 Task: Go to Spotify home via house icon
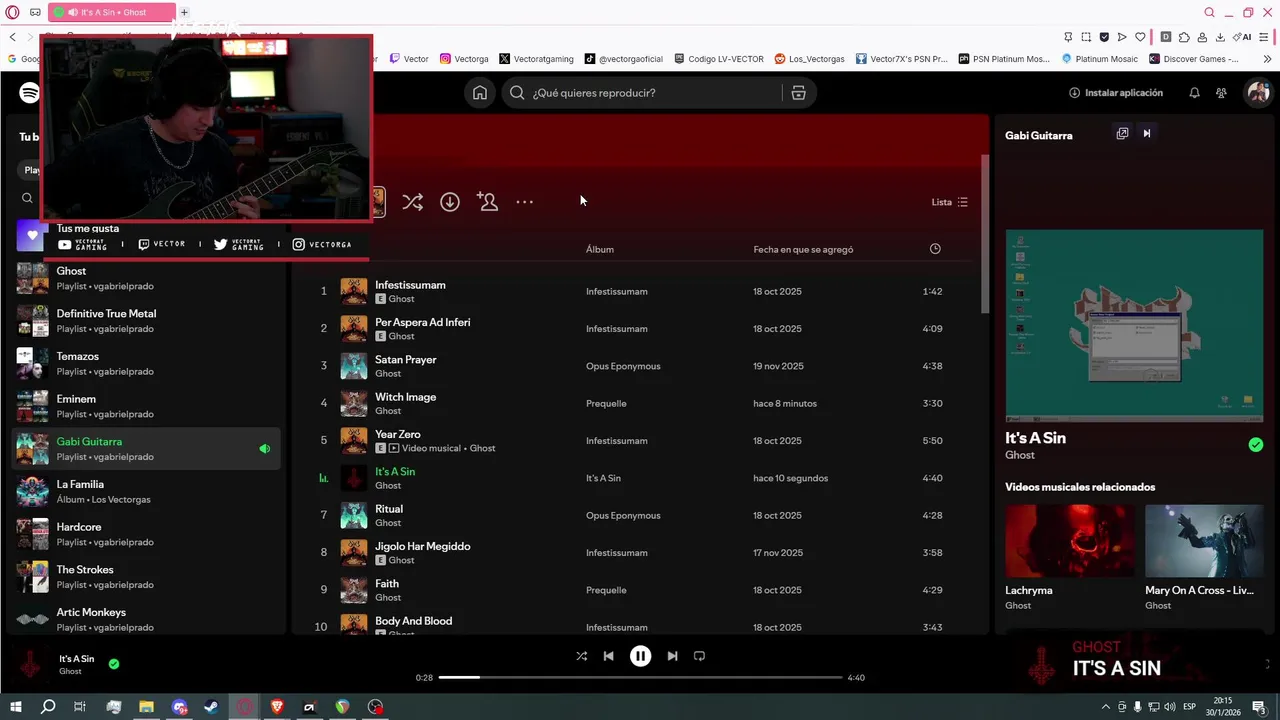point(480,93)
